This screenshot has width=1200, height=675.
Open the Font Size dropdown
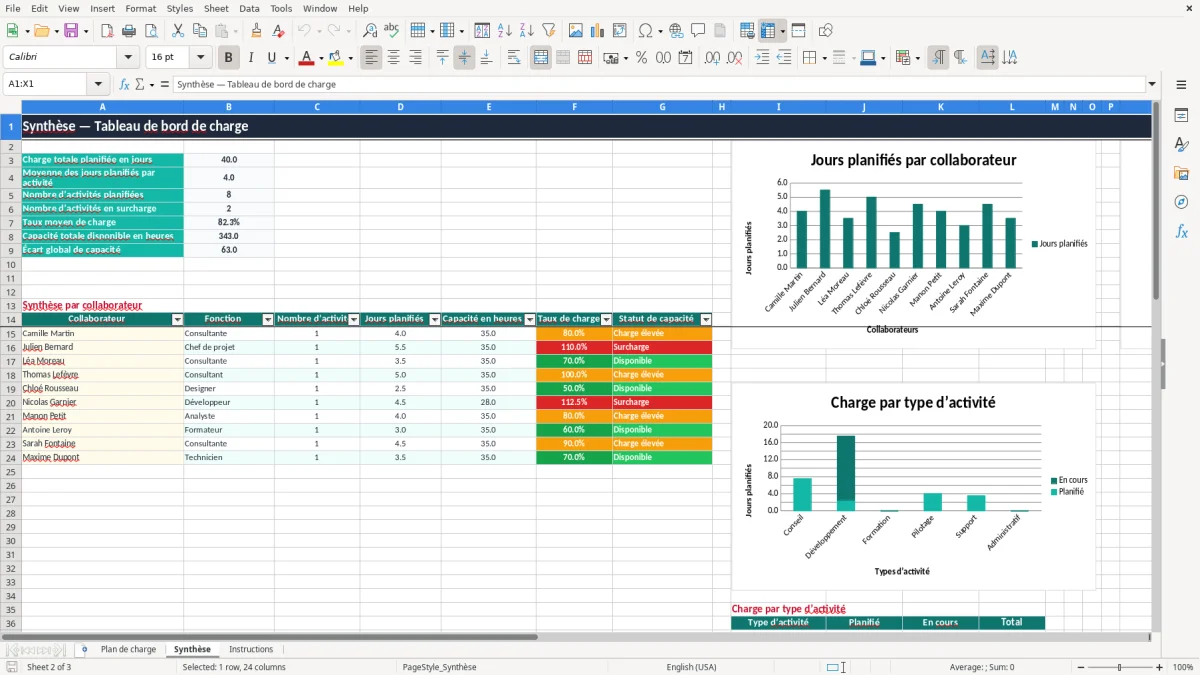(x=201, y=58)
